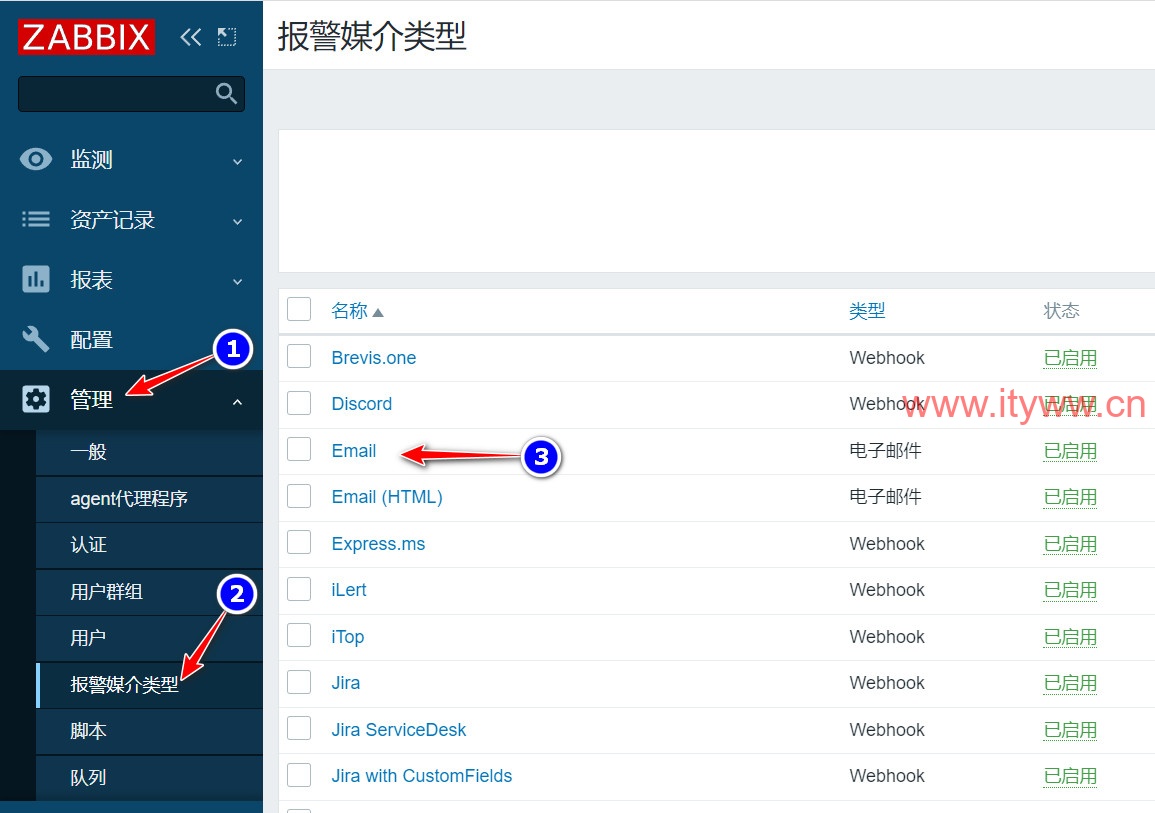Toggle 已启用 status for Jira

click(x=1070, y=683)
